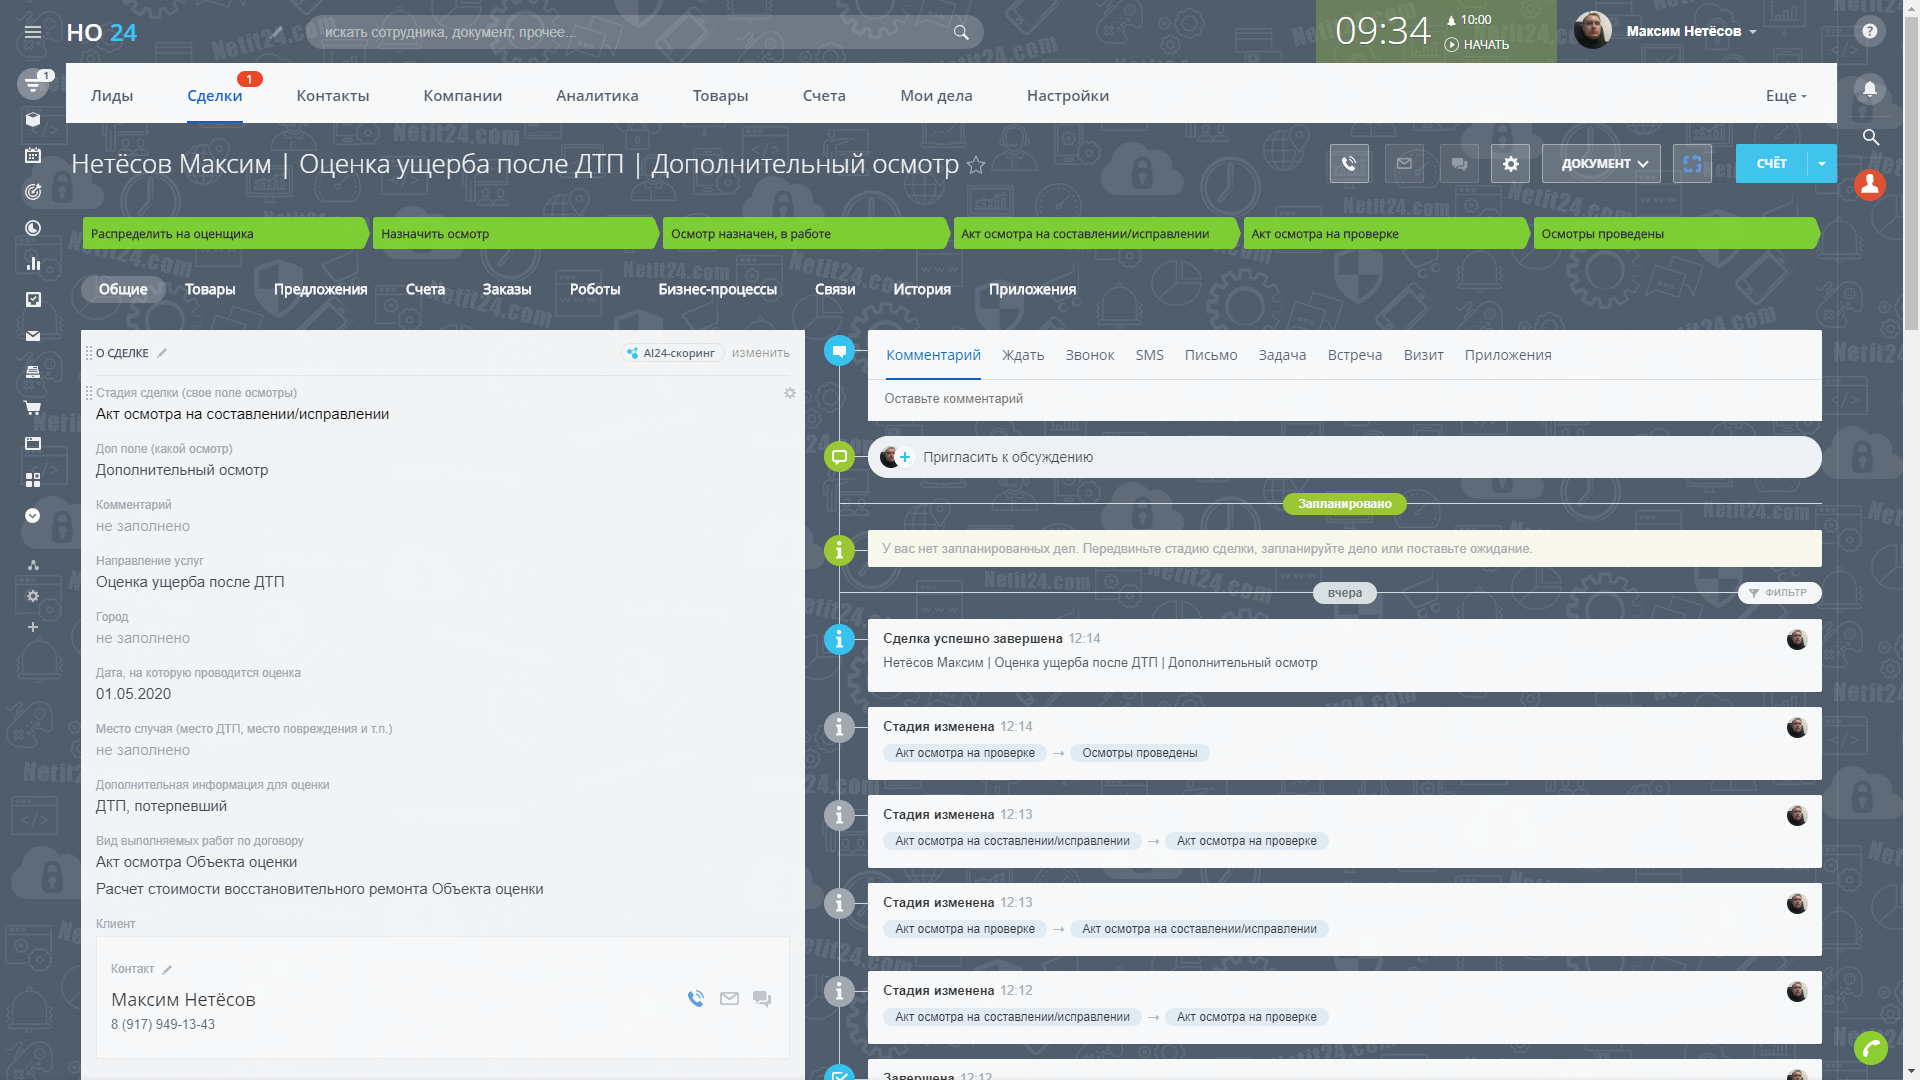Click the envelope email icon in deal header
Image resolution: width=1920 pixels, height=1080 pixels.
click(x=1404, y=164)
